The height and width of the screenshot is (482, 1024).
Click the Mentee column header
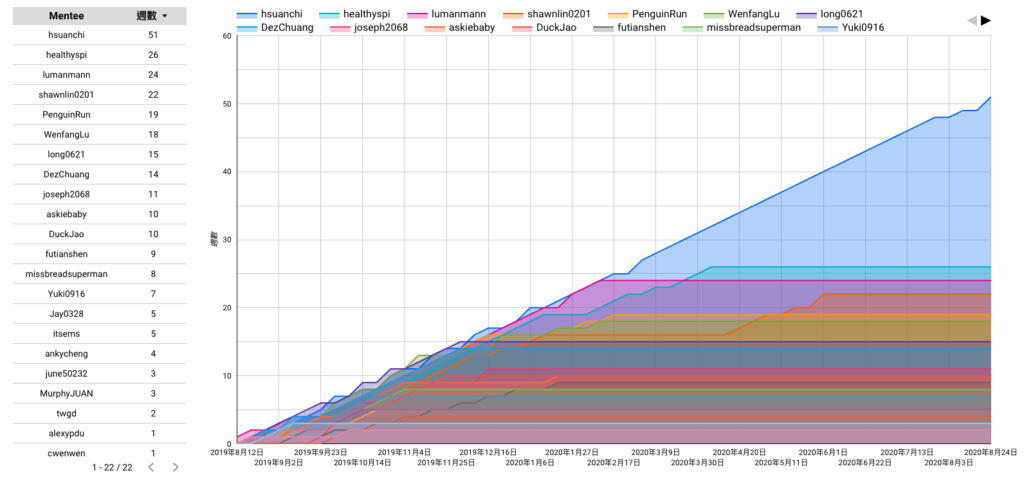pos(69,16)
